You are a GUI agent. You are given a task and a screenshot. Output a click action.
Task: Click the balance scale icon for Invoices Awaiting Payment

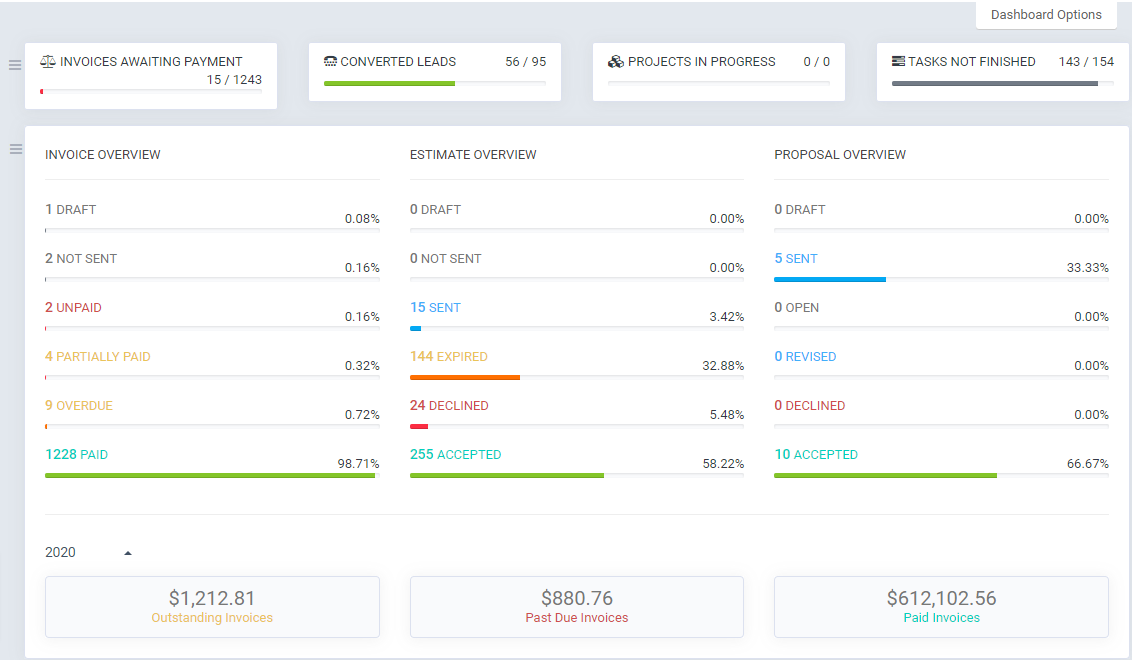coord(48,62)
